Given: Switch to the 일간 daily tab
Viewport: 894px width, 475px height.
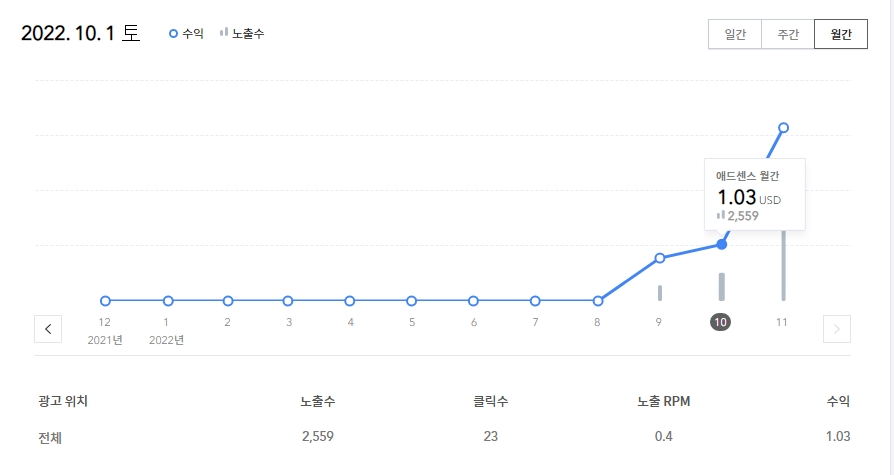Looking at the screenshot, I should click(x=735, y=34).
